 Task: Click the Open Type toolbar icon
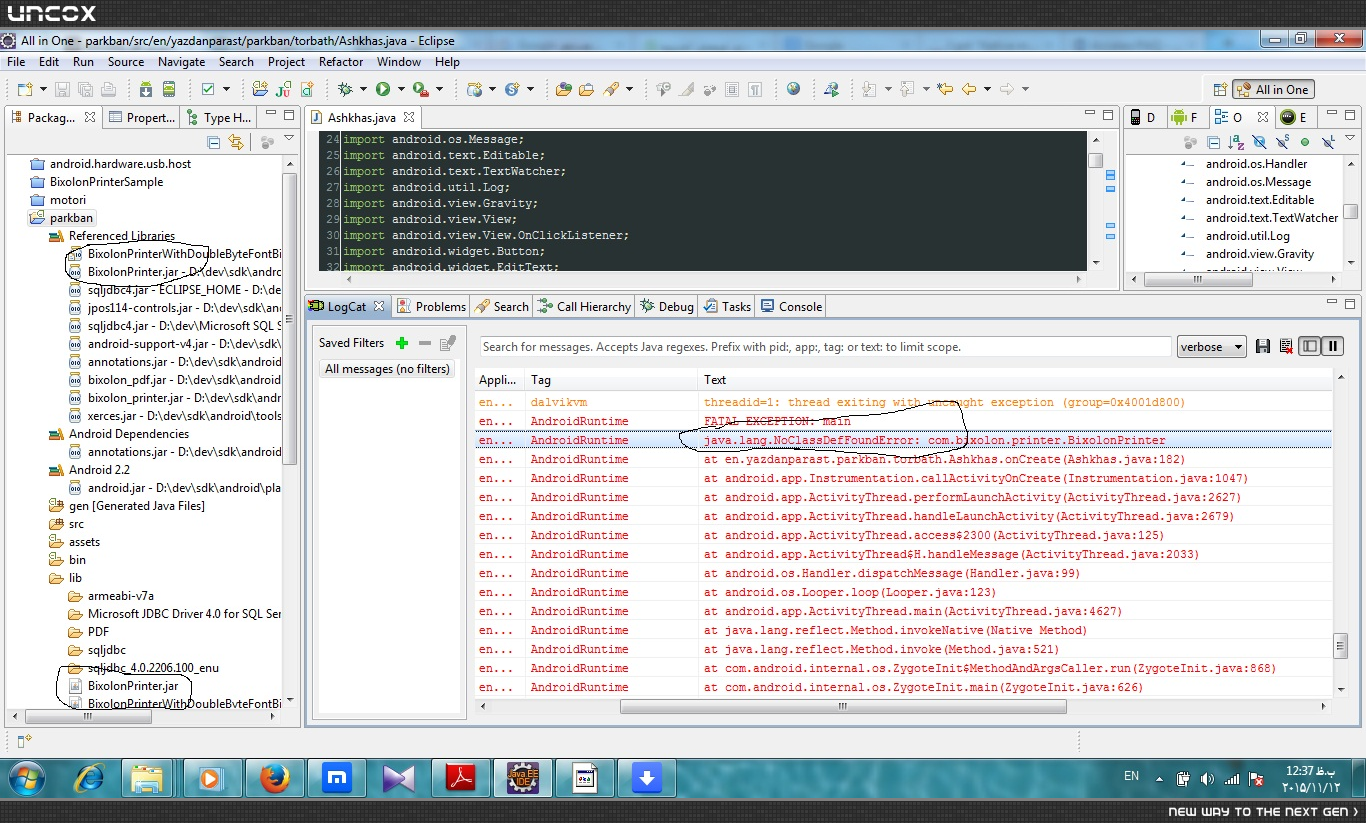click(x=563, y=89)
